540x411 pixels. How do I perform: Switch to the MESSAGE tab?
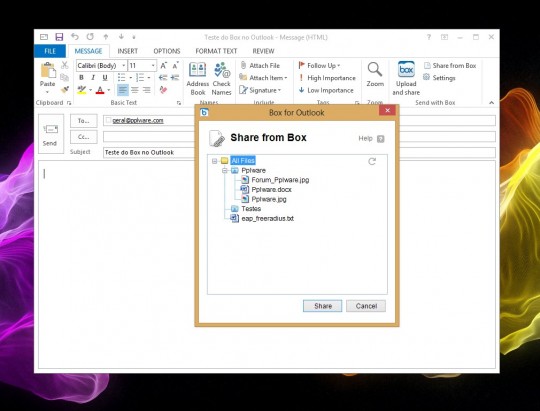[89, 51]
